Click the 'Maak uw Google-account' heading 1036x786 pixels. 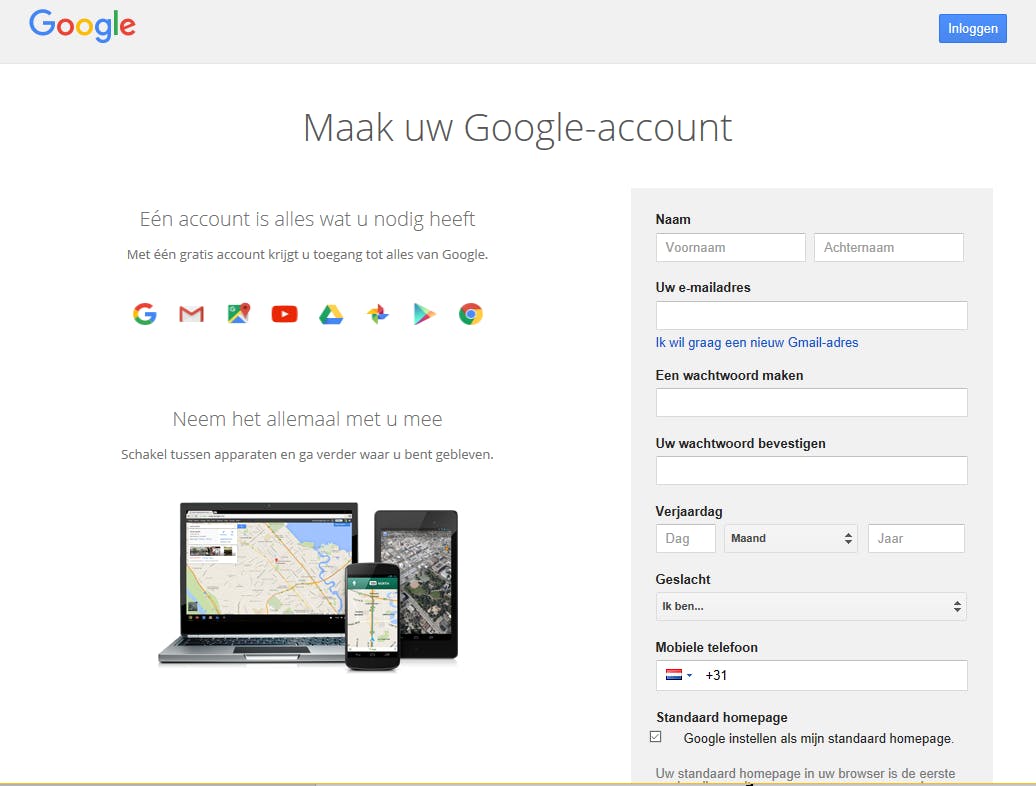(x=517, y=127)
